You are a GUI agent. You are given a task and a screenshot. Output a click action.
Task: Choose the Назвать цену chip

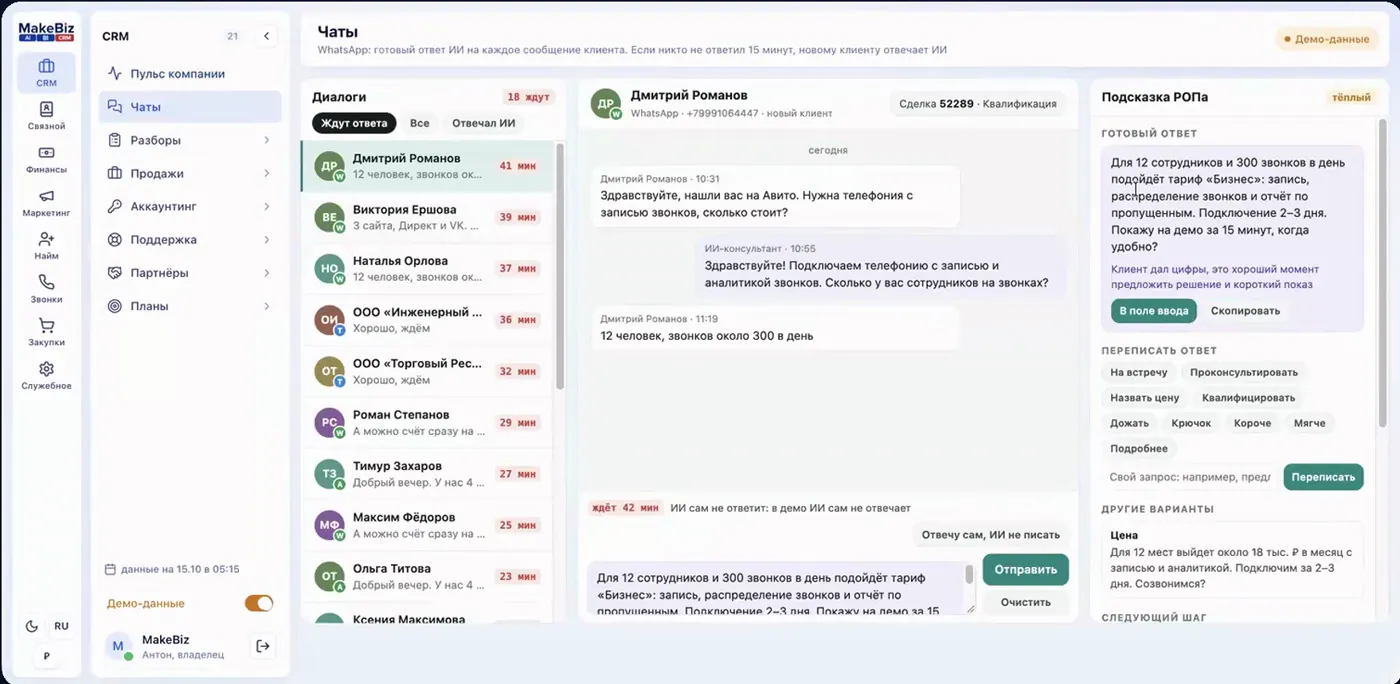[x=1145, y=398]
